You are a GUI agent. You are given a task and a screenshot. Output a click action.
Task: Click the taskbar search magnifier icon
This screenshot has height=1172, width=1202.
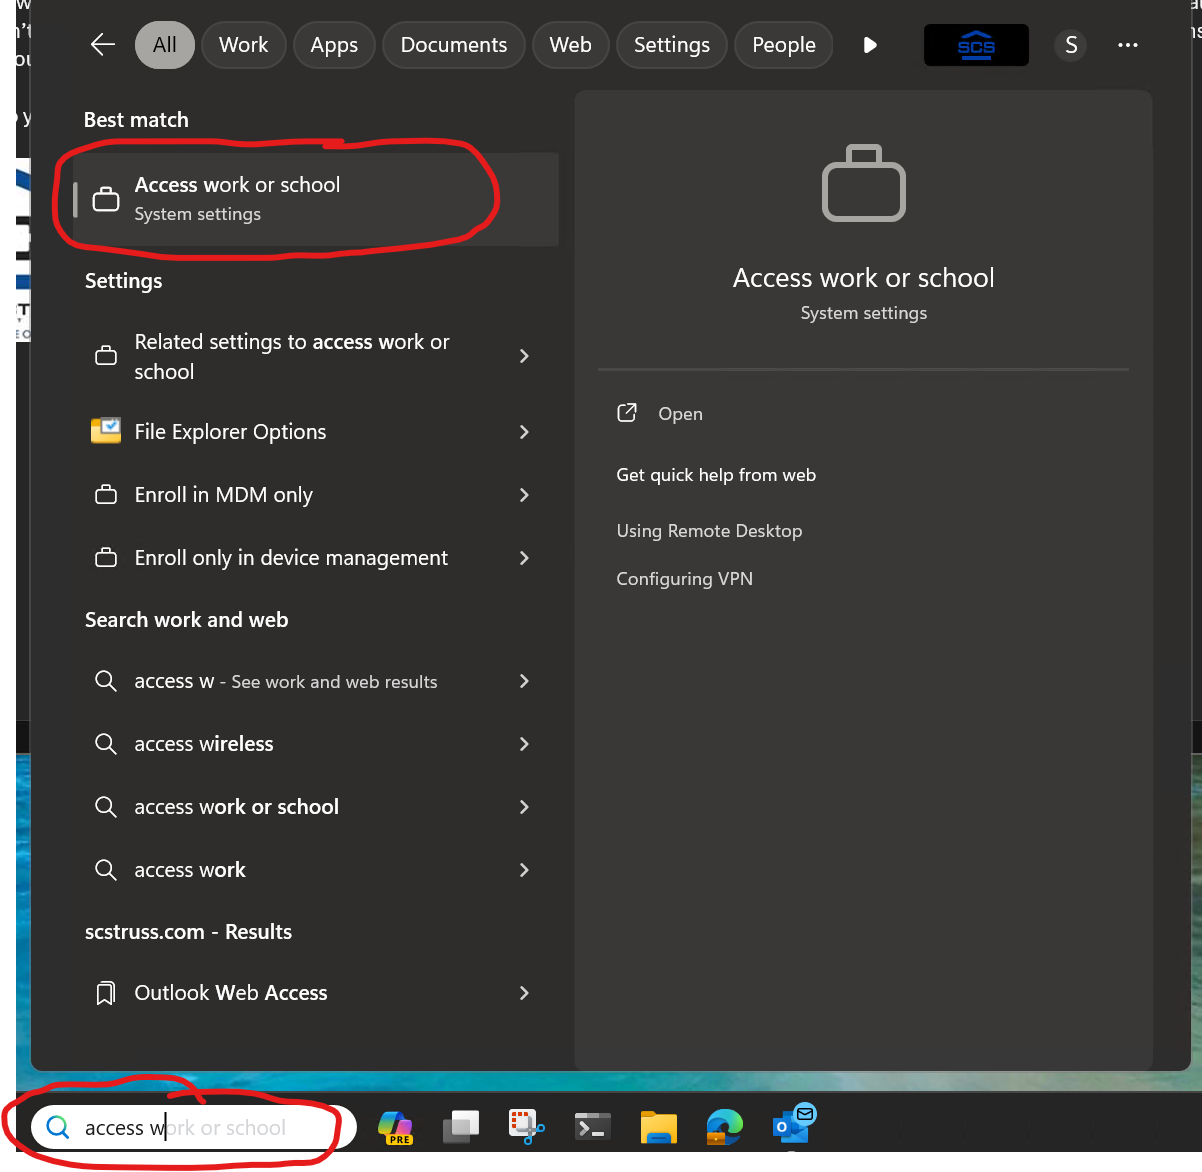[58, 1128]
